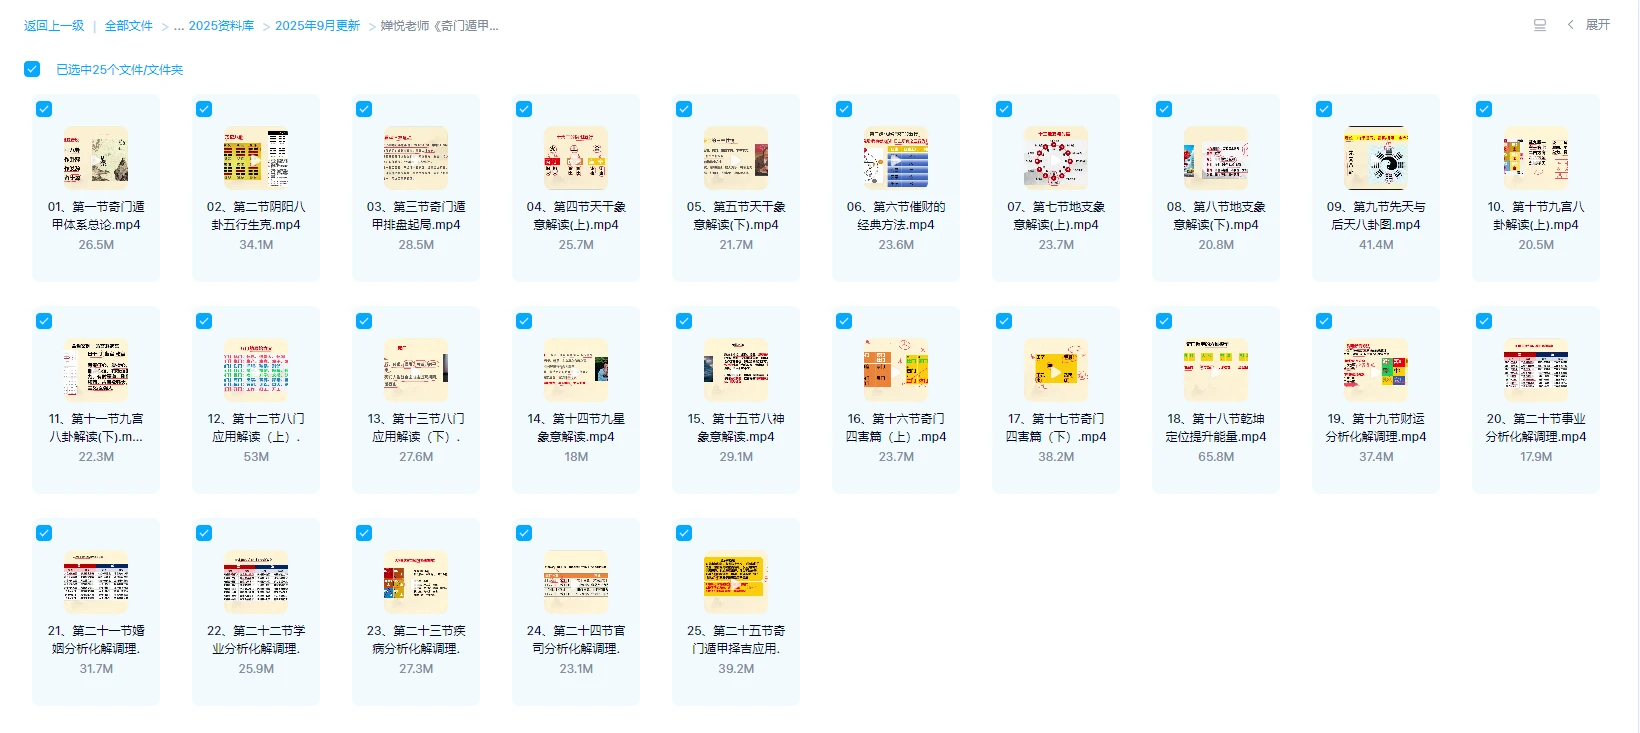Open 2025年9月更新 breadcrumb folder

point(317,26)
